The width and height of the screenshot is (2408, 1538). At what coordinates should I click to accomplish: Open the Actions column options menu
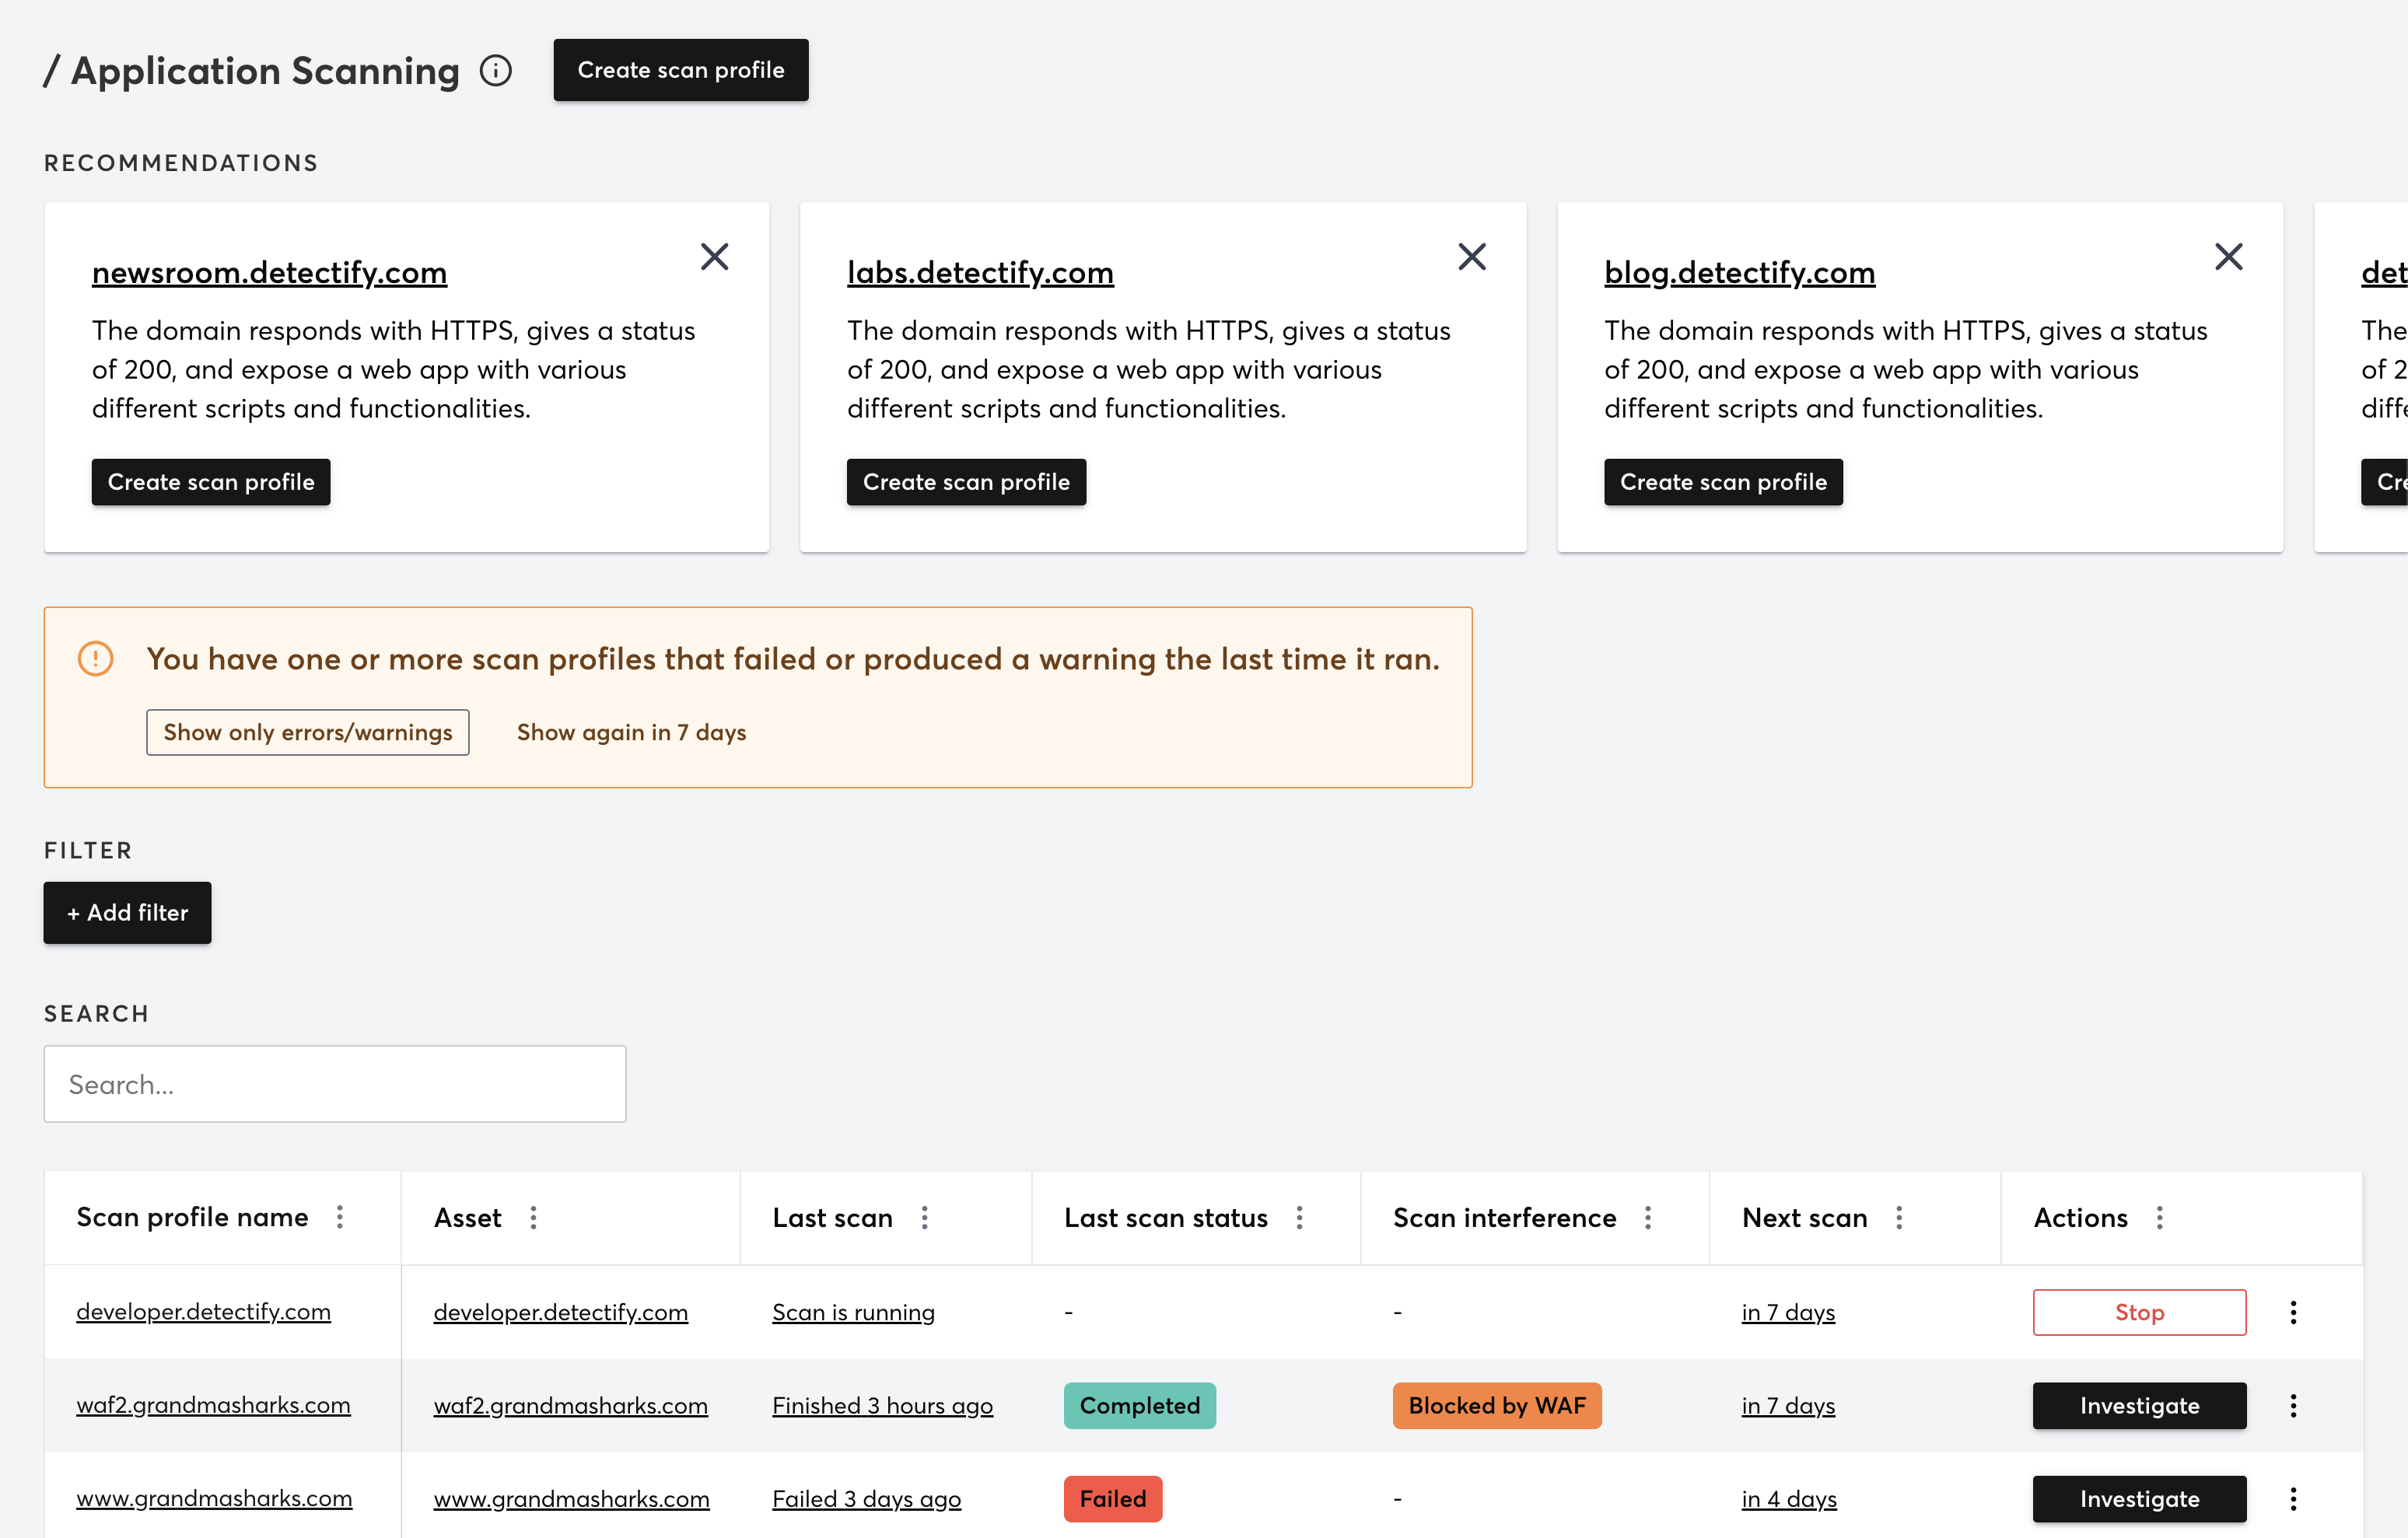2159,1217
